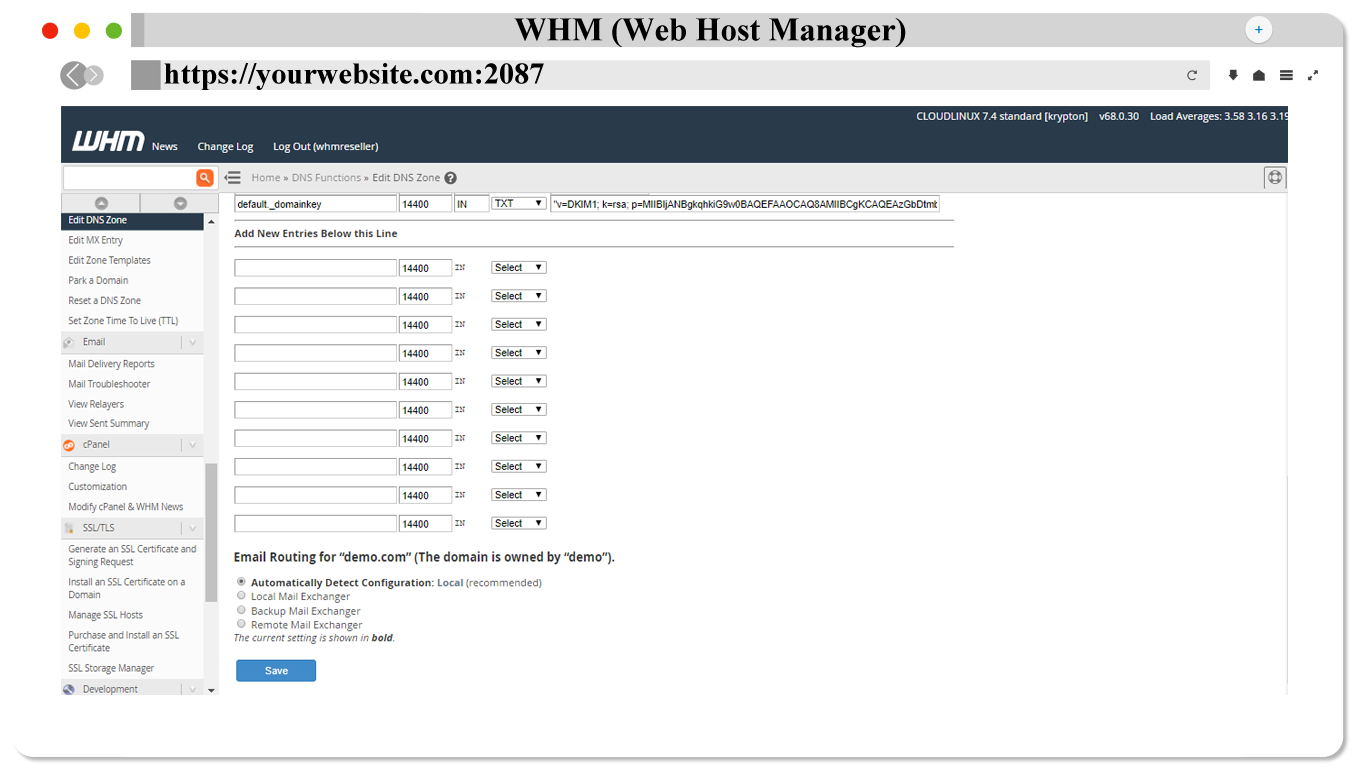The image size is (1362, 769).
Task: Collapse the Email section chevron
Action: (x=192, y=342)
